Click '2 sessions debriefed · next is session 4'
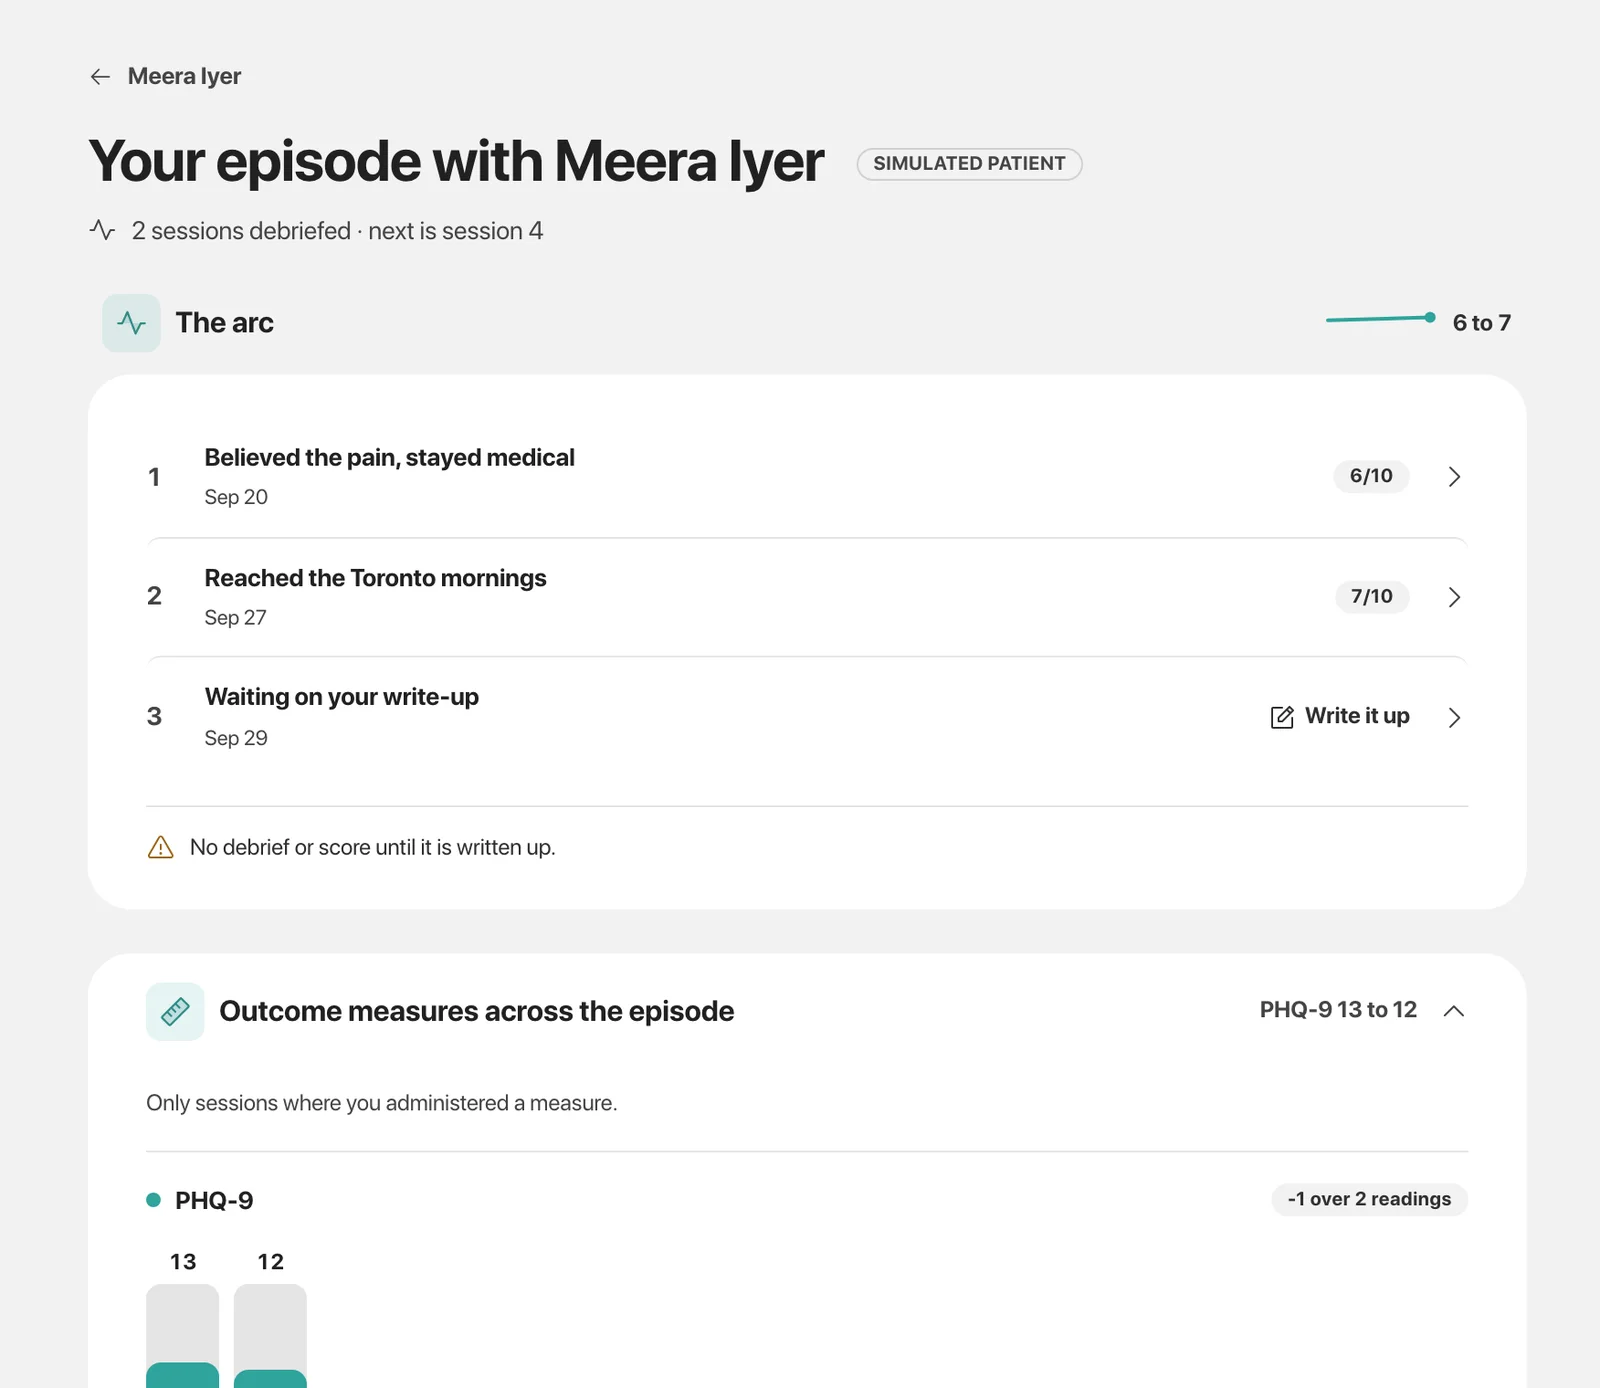The height and width of the screenshot is (1388, 1600). pos(338,231)
